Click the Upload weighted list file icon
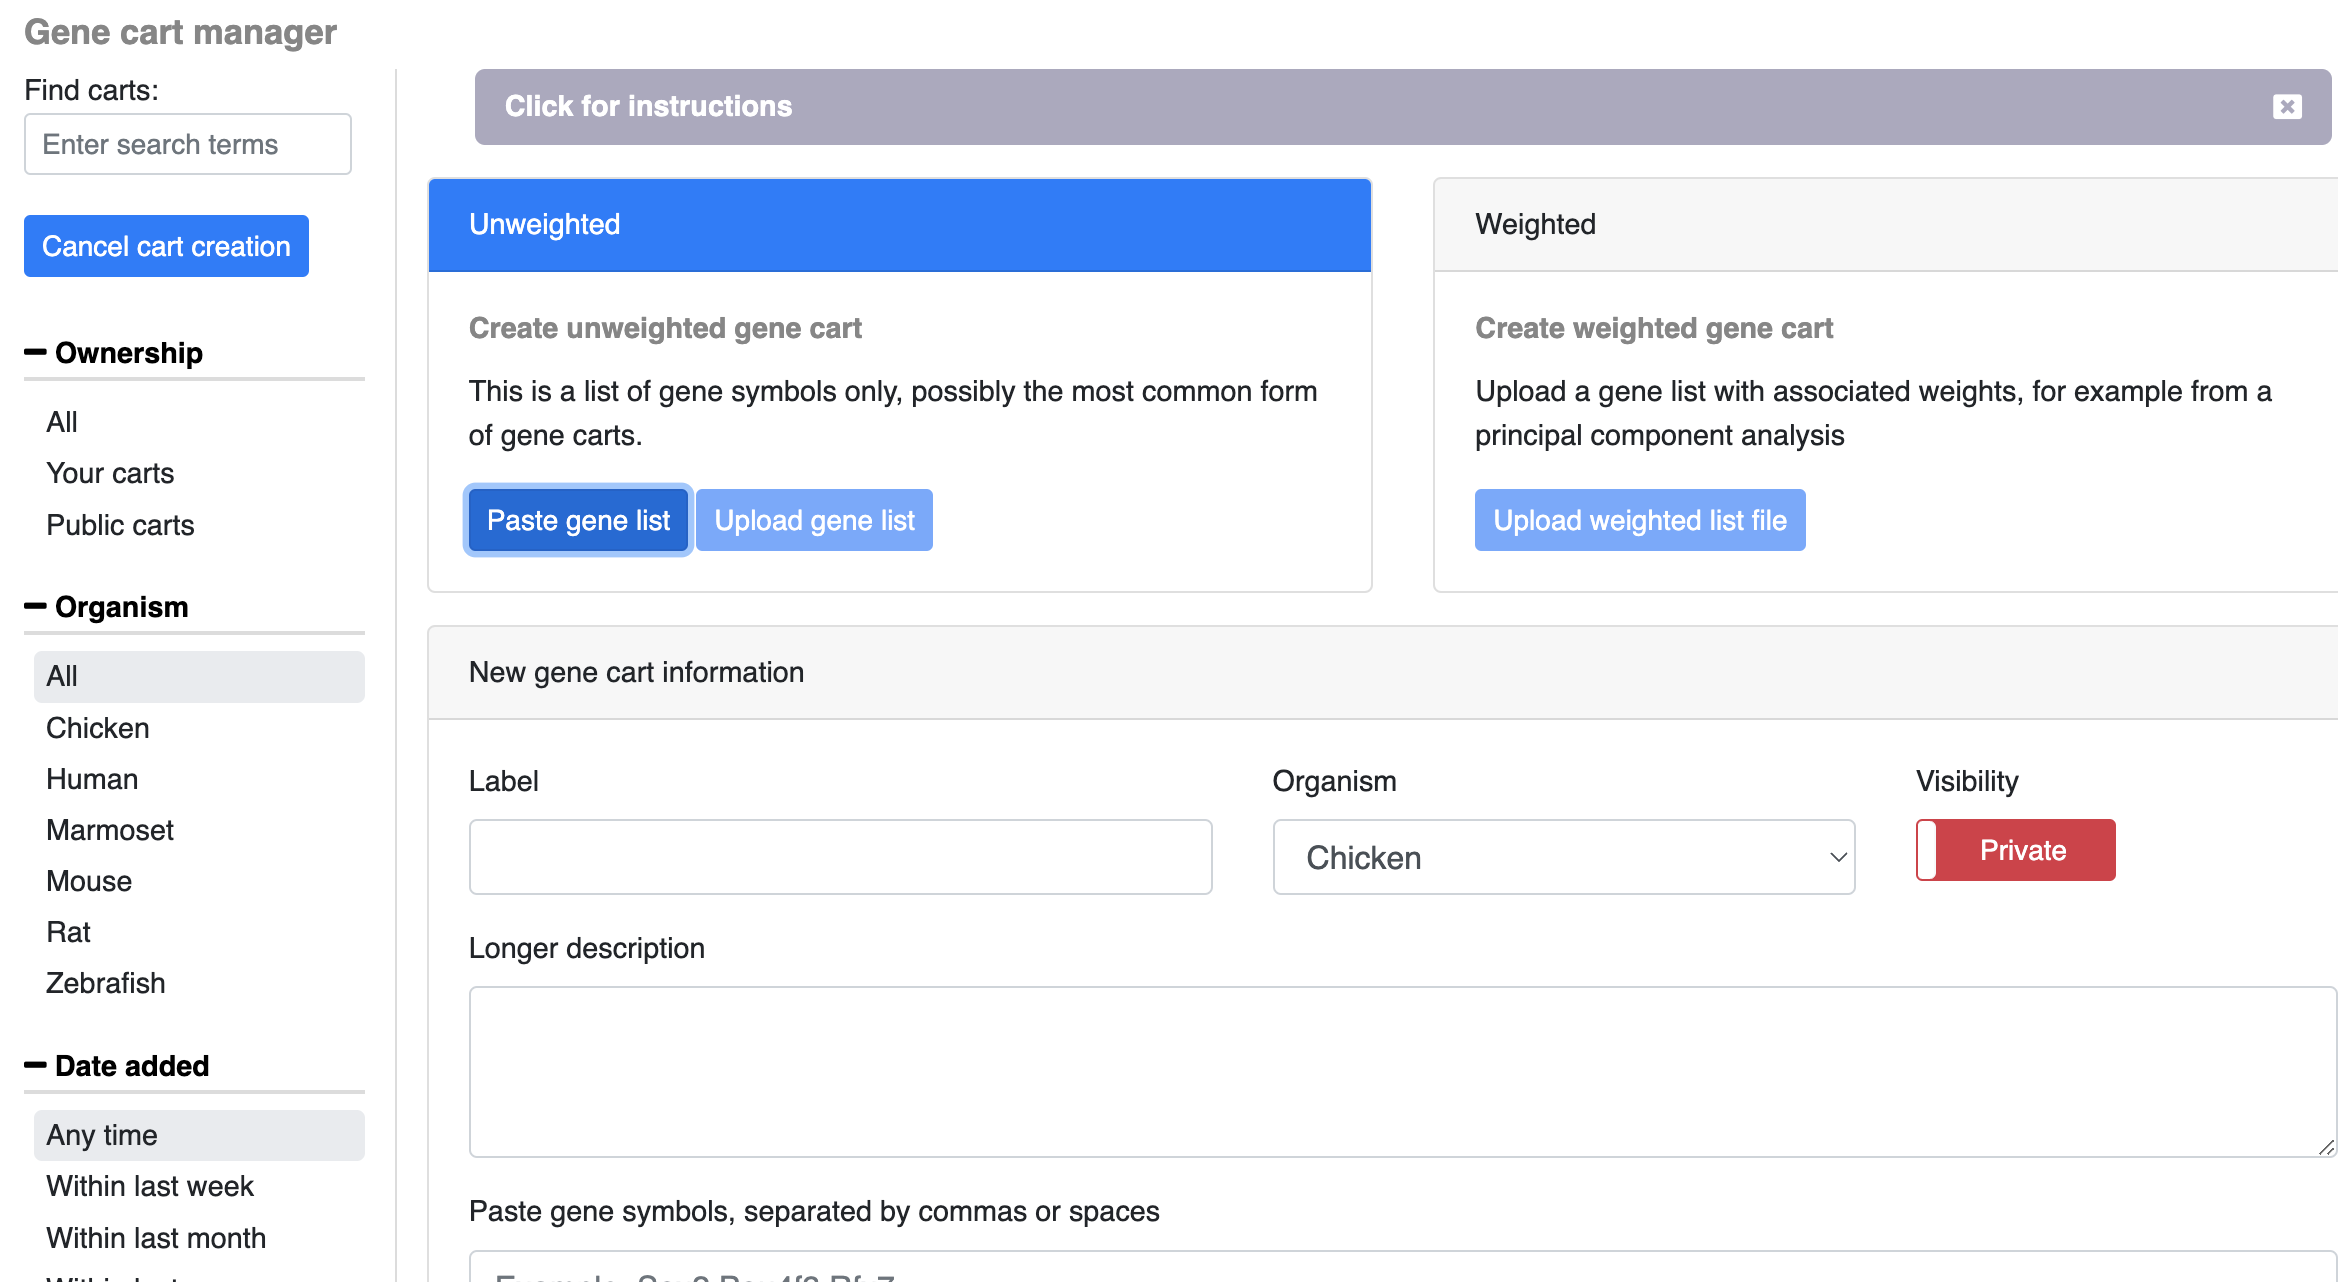 [x=1639, y=519]
